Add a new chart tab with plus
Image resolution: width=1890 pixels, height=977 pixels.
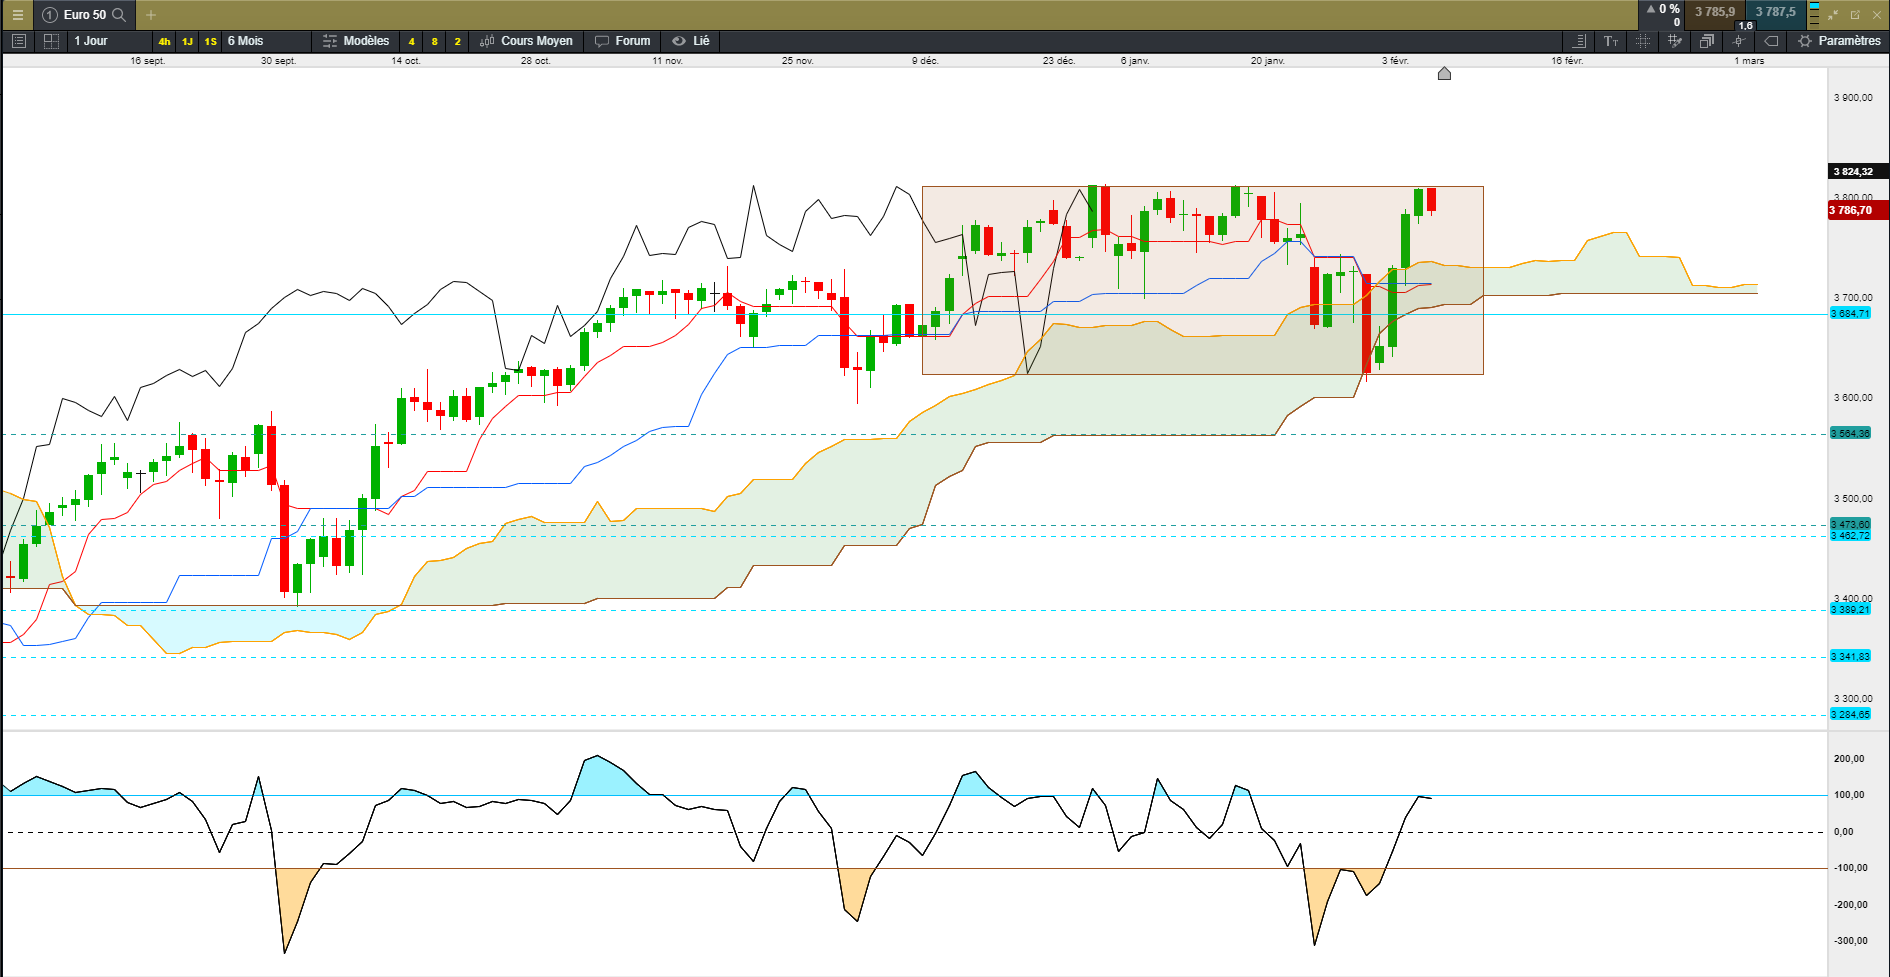pyautogui.click(x=151, y=15)
